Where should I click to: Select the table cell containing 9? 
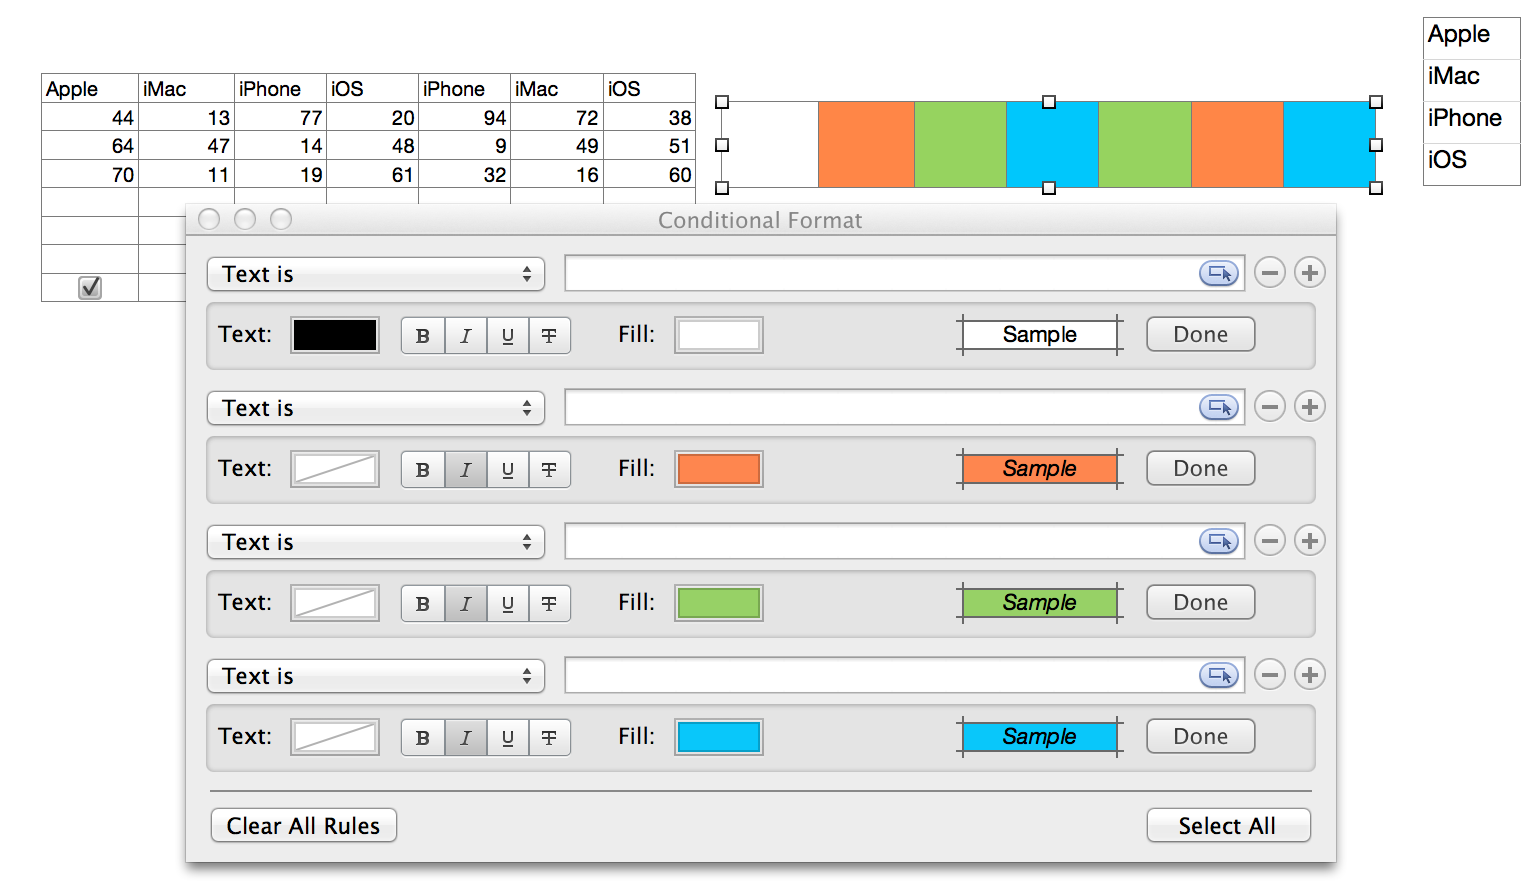pos(465,146)
